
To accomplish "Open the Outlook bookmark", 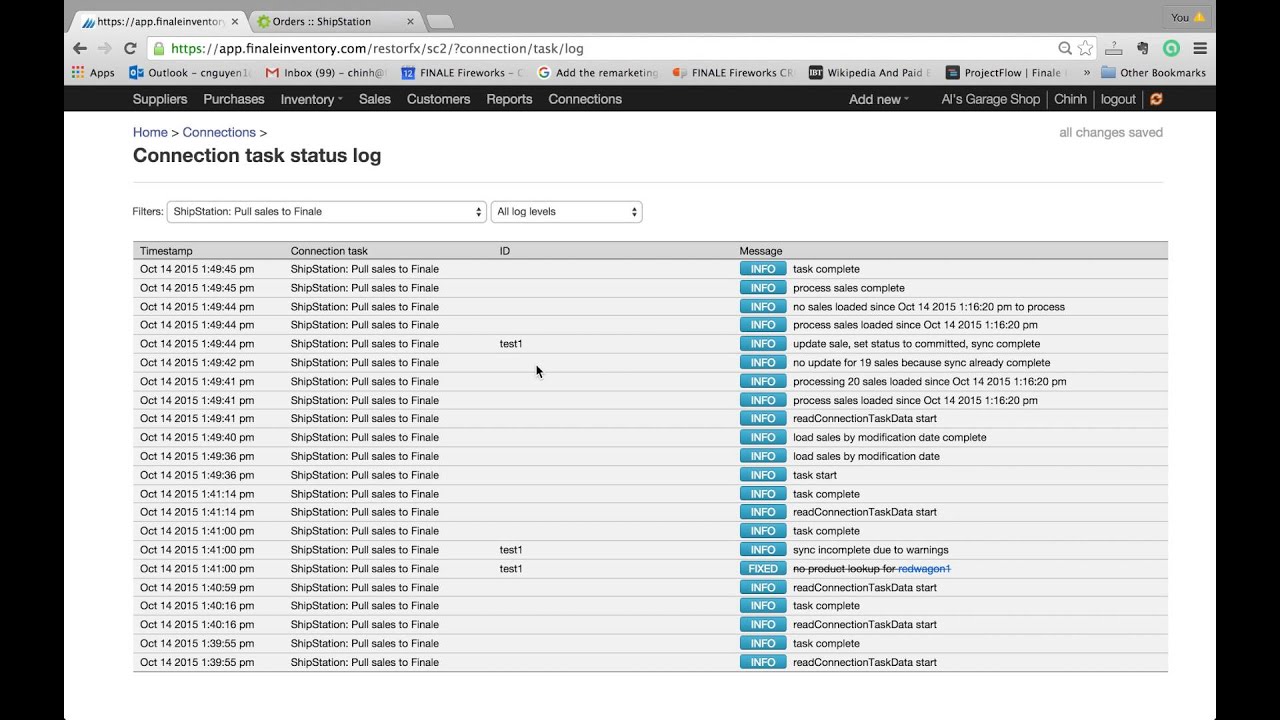I will (x=190, y=73).
